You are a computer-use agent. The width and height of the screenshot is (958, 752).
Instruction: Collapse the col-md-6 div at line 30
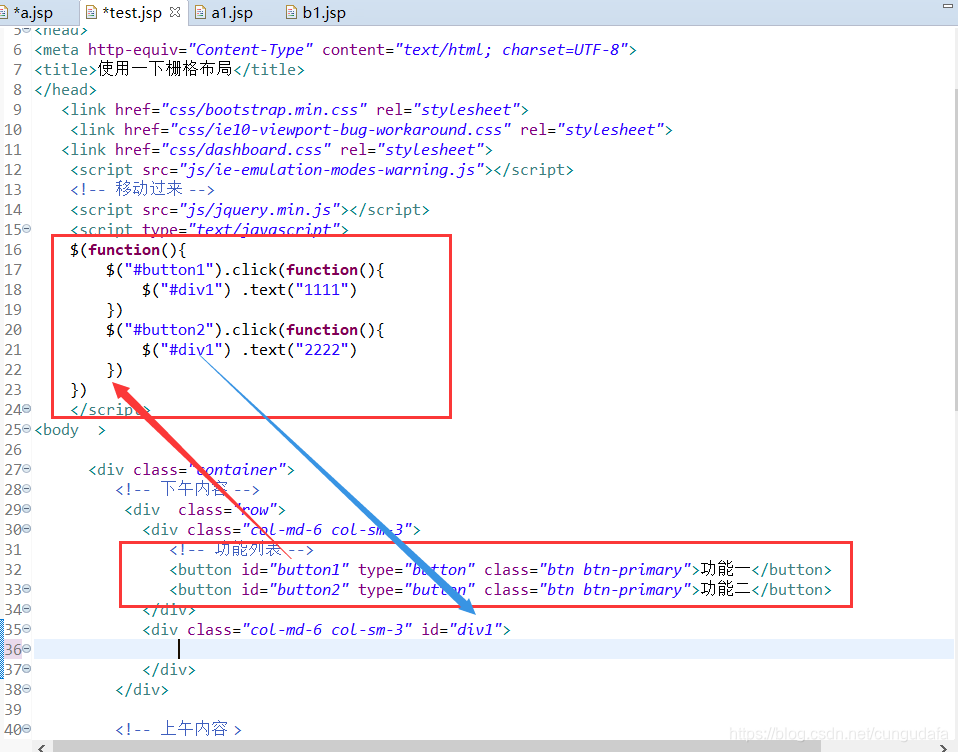26,528
